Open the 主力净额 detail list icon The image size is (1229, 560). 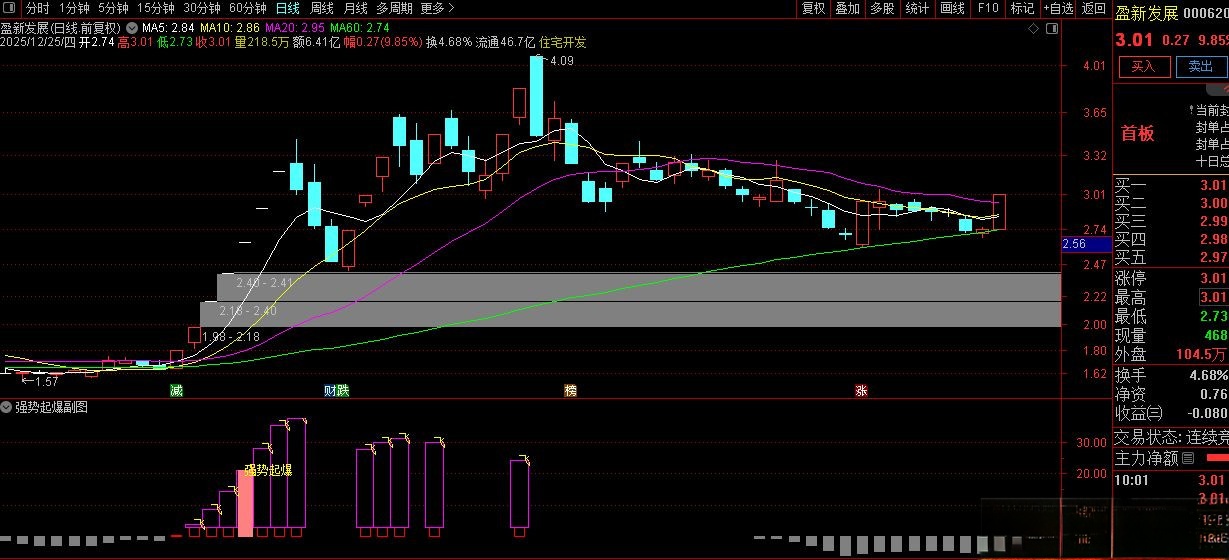point(1188,458)
